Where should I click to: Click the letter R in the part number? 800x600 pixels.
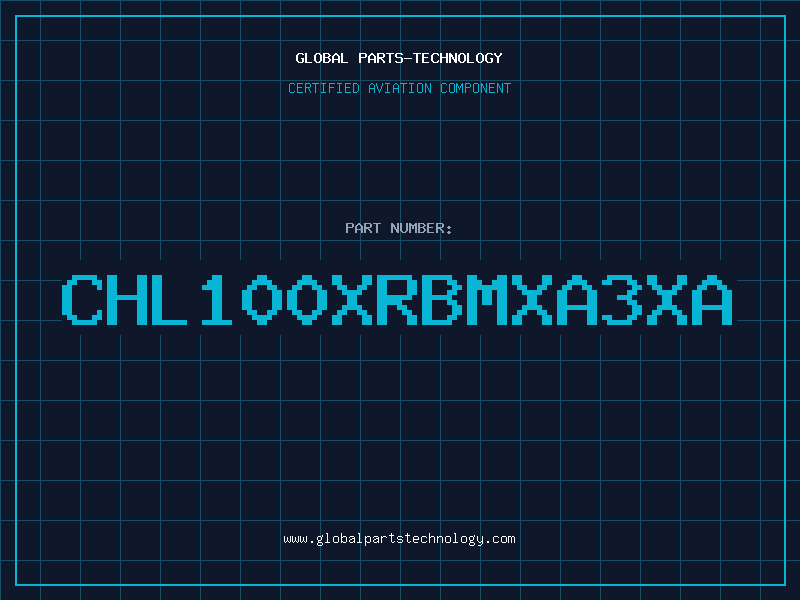(x=397, y=299)
